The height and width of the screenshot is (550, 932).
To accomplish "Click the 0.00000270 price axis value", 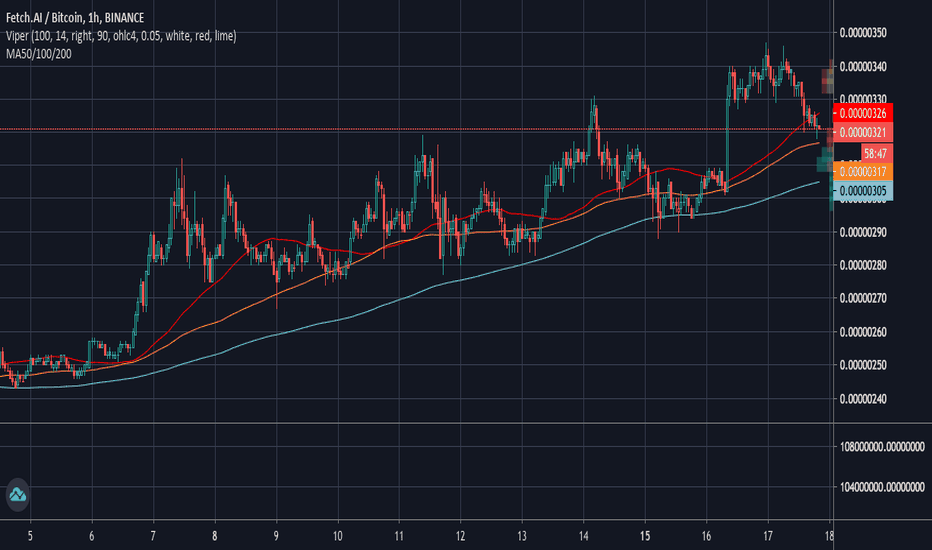I will point(863,298).
